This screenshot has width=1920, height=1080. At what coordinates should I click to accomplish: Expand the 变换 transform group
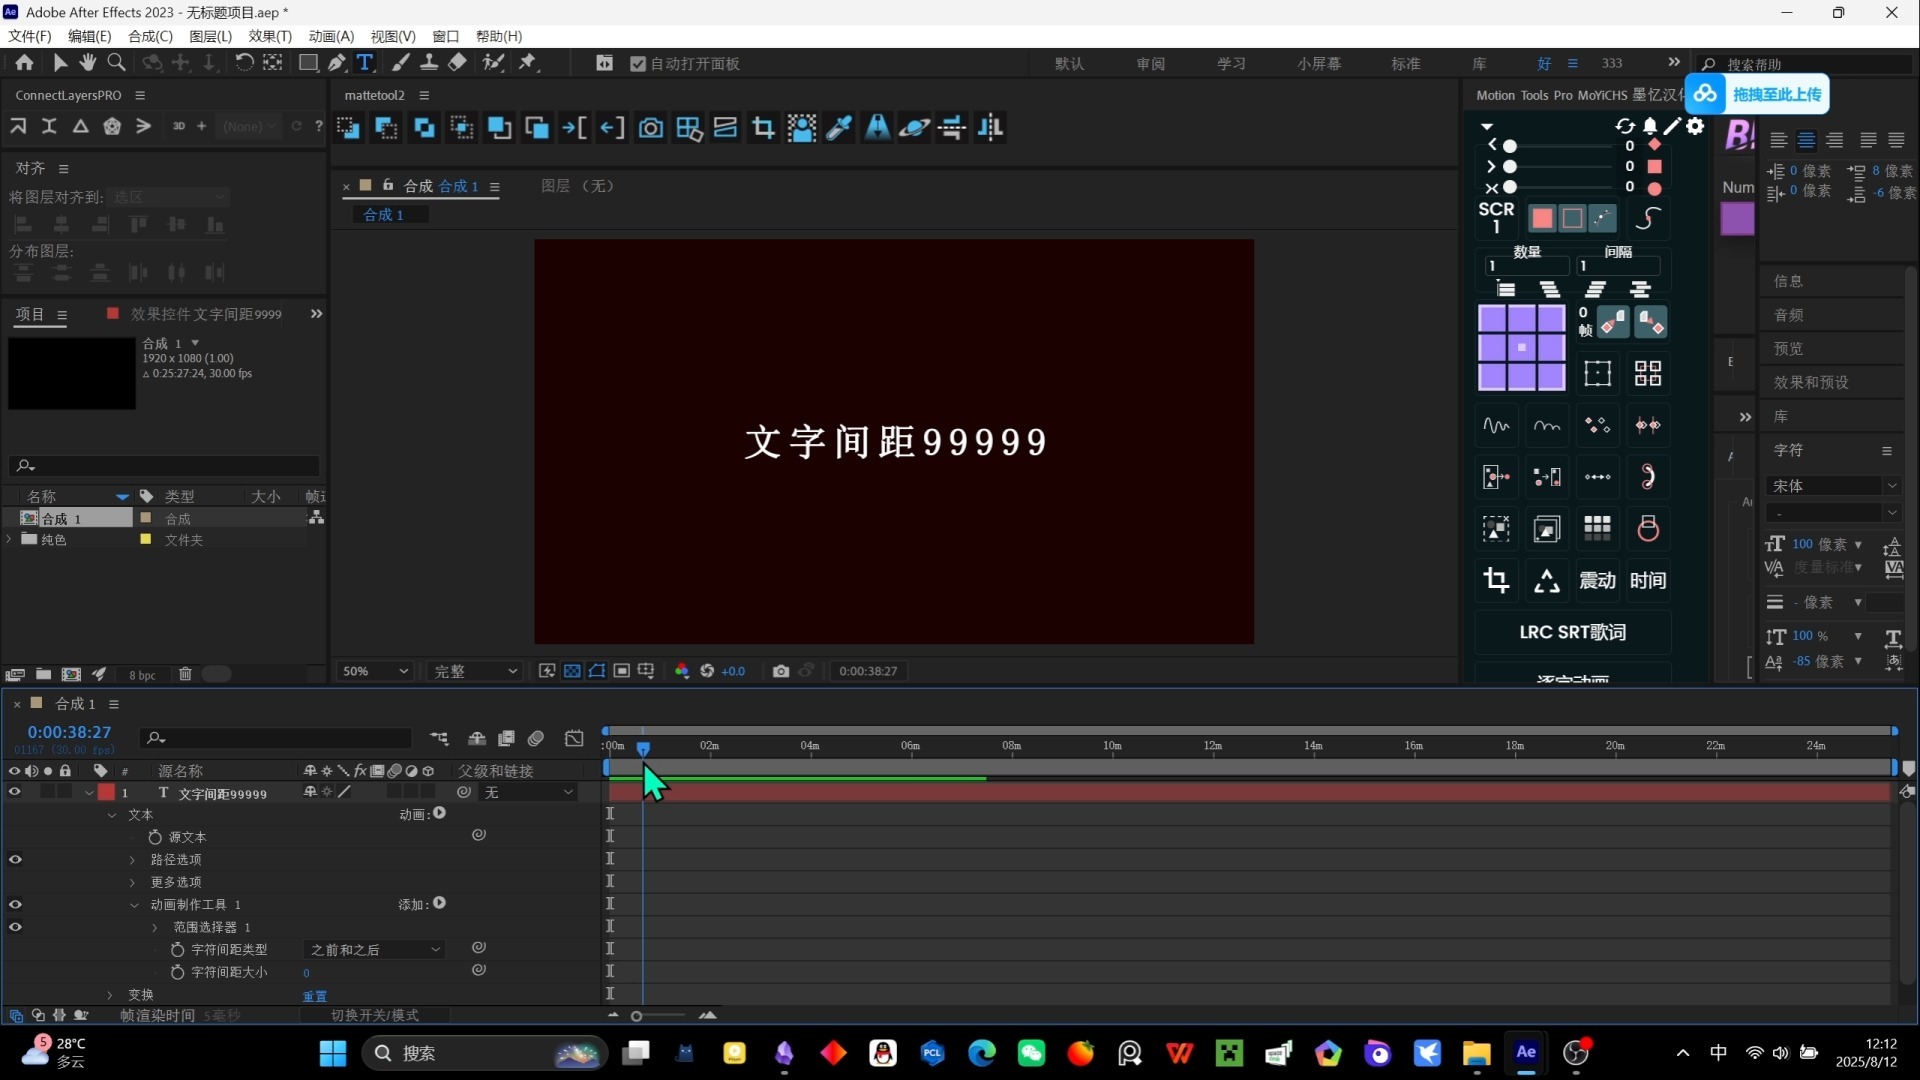pos(110,995)
